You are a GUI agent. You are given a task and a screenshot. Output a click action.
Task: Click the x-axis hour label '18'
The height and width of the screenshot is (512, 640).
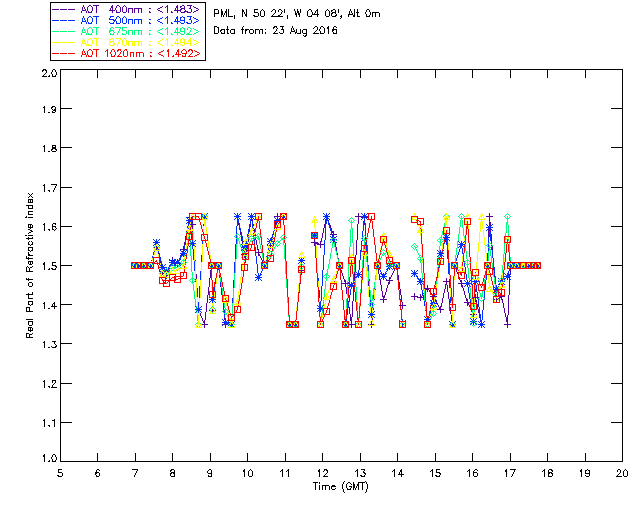[x=547, y=473]
